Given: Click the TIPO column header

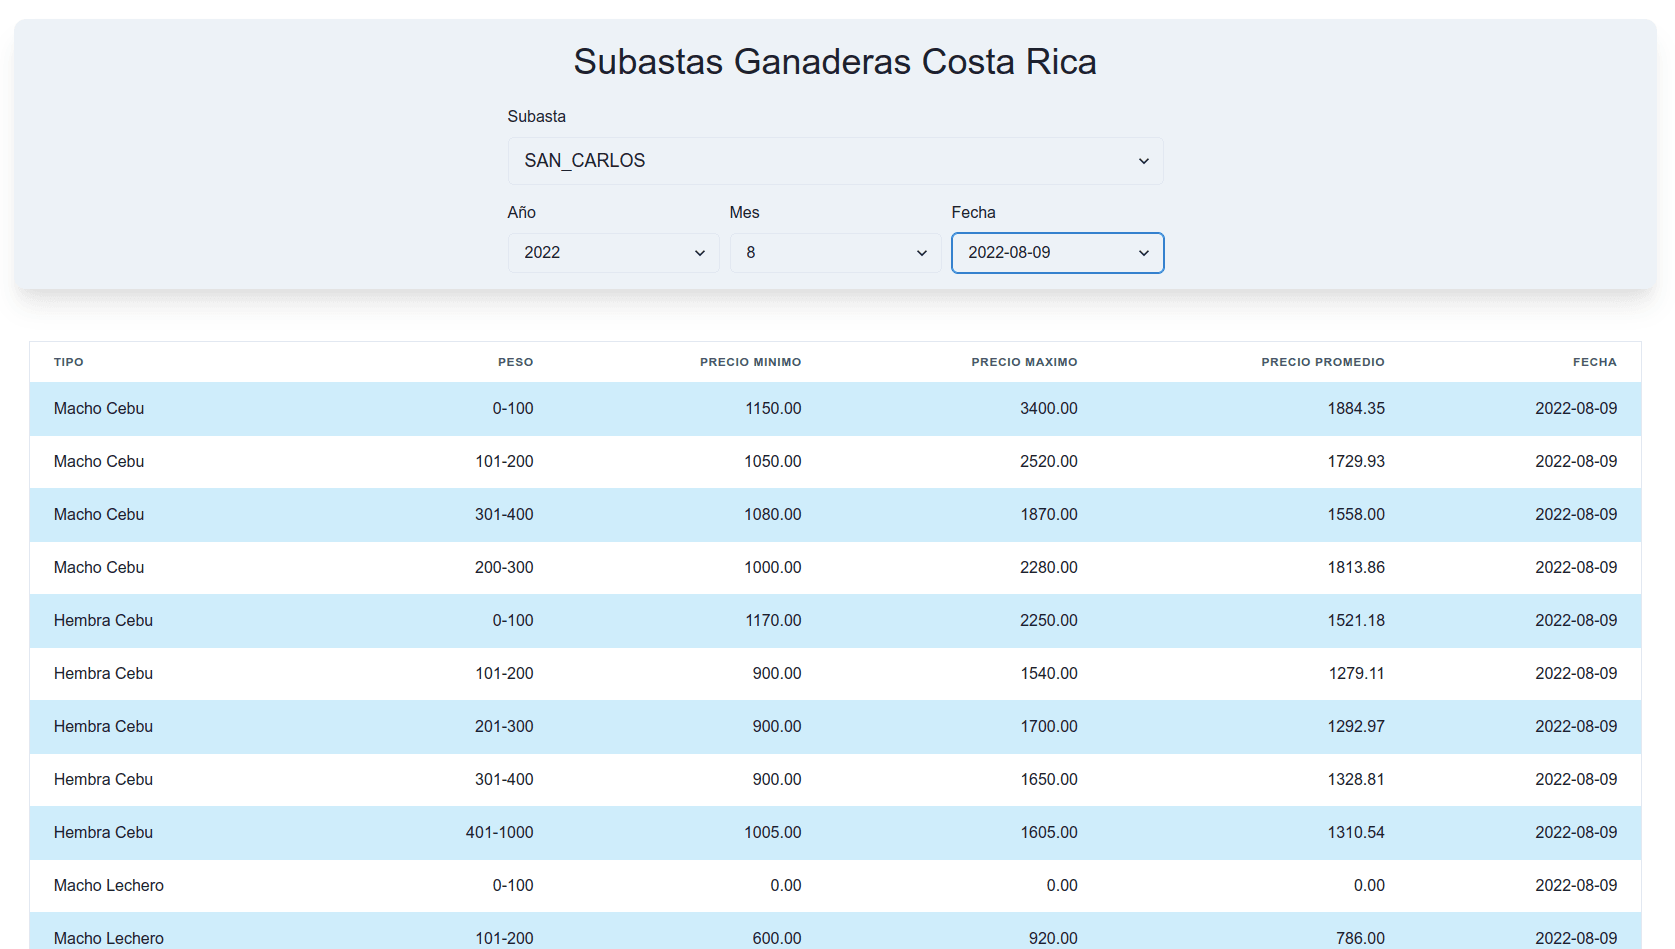Looking at the screenshot, I should pyautogui.click(x=69, y=362).
